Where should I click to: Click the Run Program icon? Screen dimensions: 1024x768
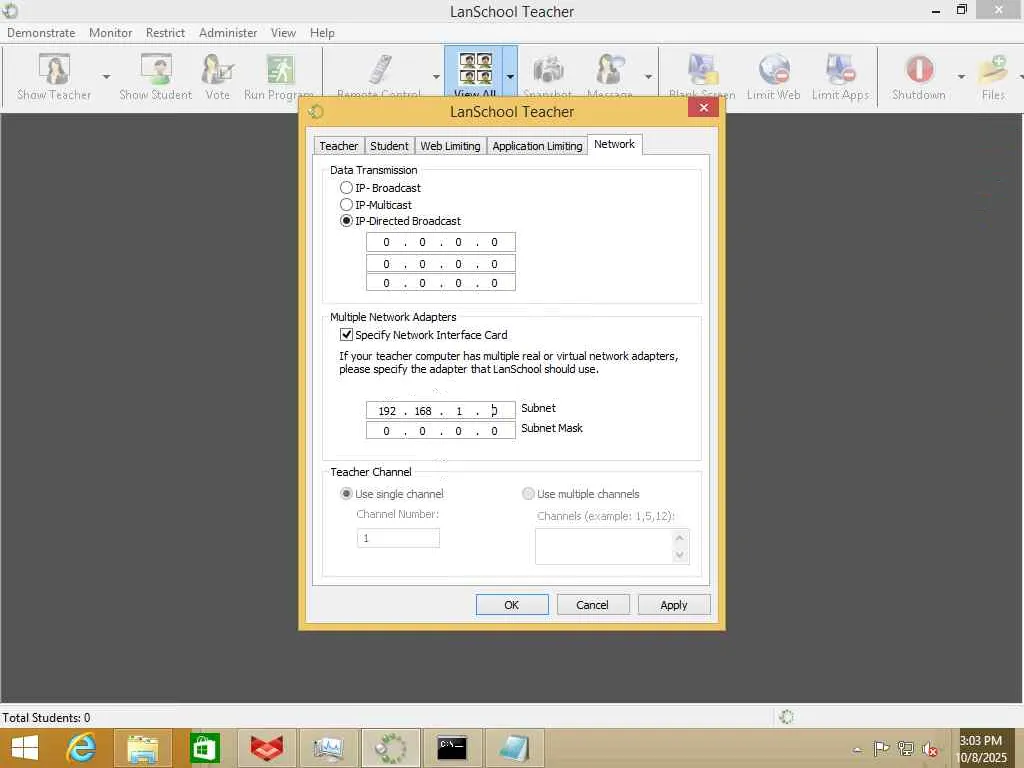click(x=281, y=69)
